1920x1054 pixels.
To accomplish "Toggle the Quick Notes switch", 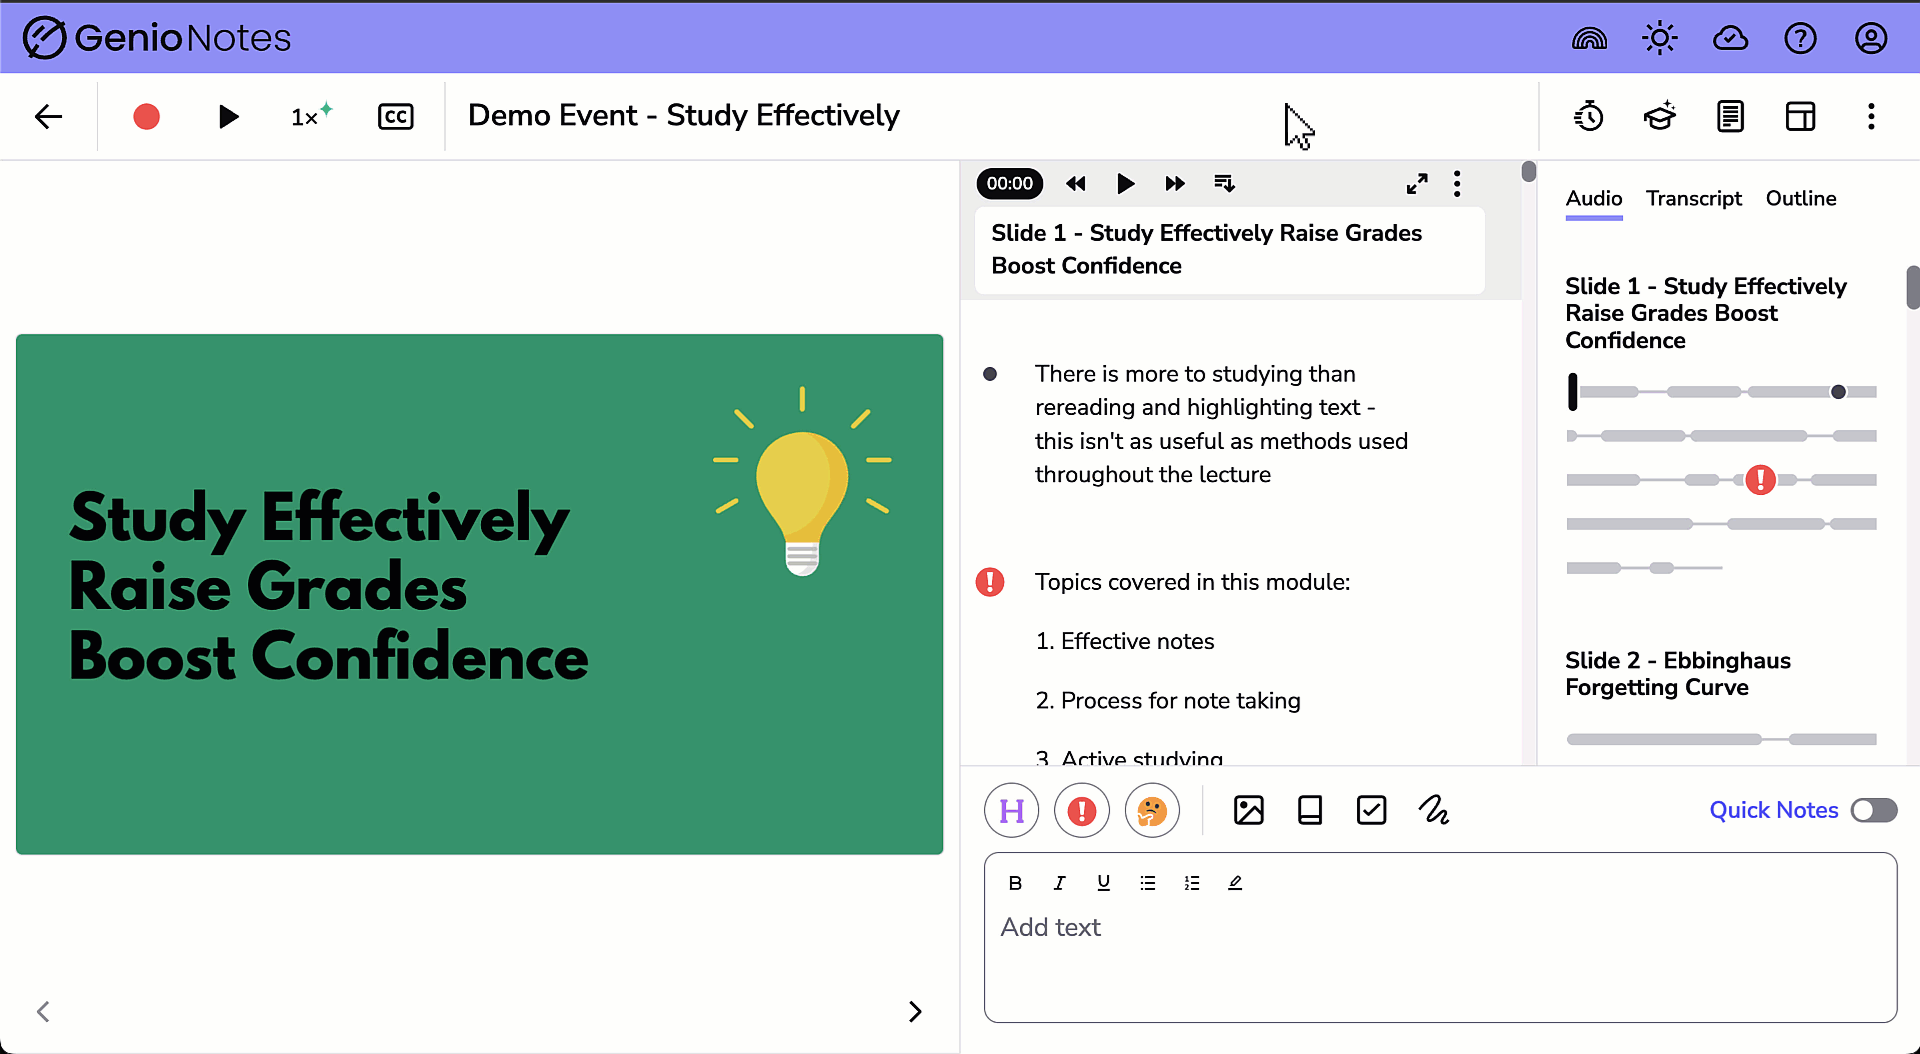I will 1874,811.
